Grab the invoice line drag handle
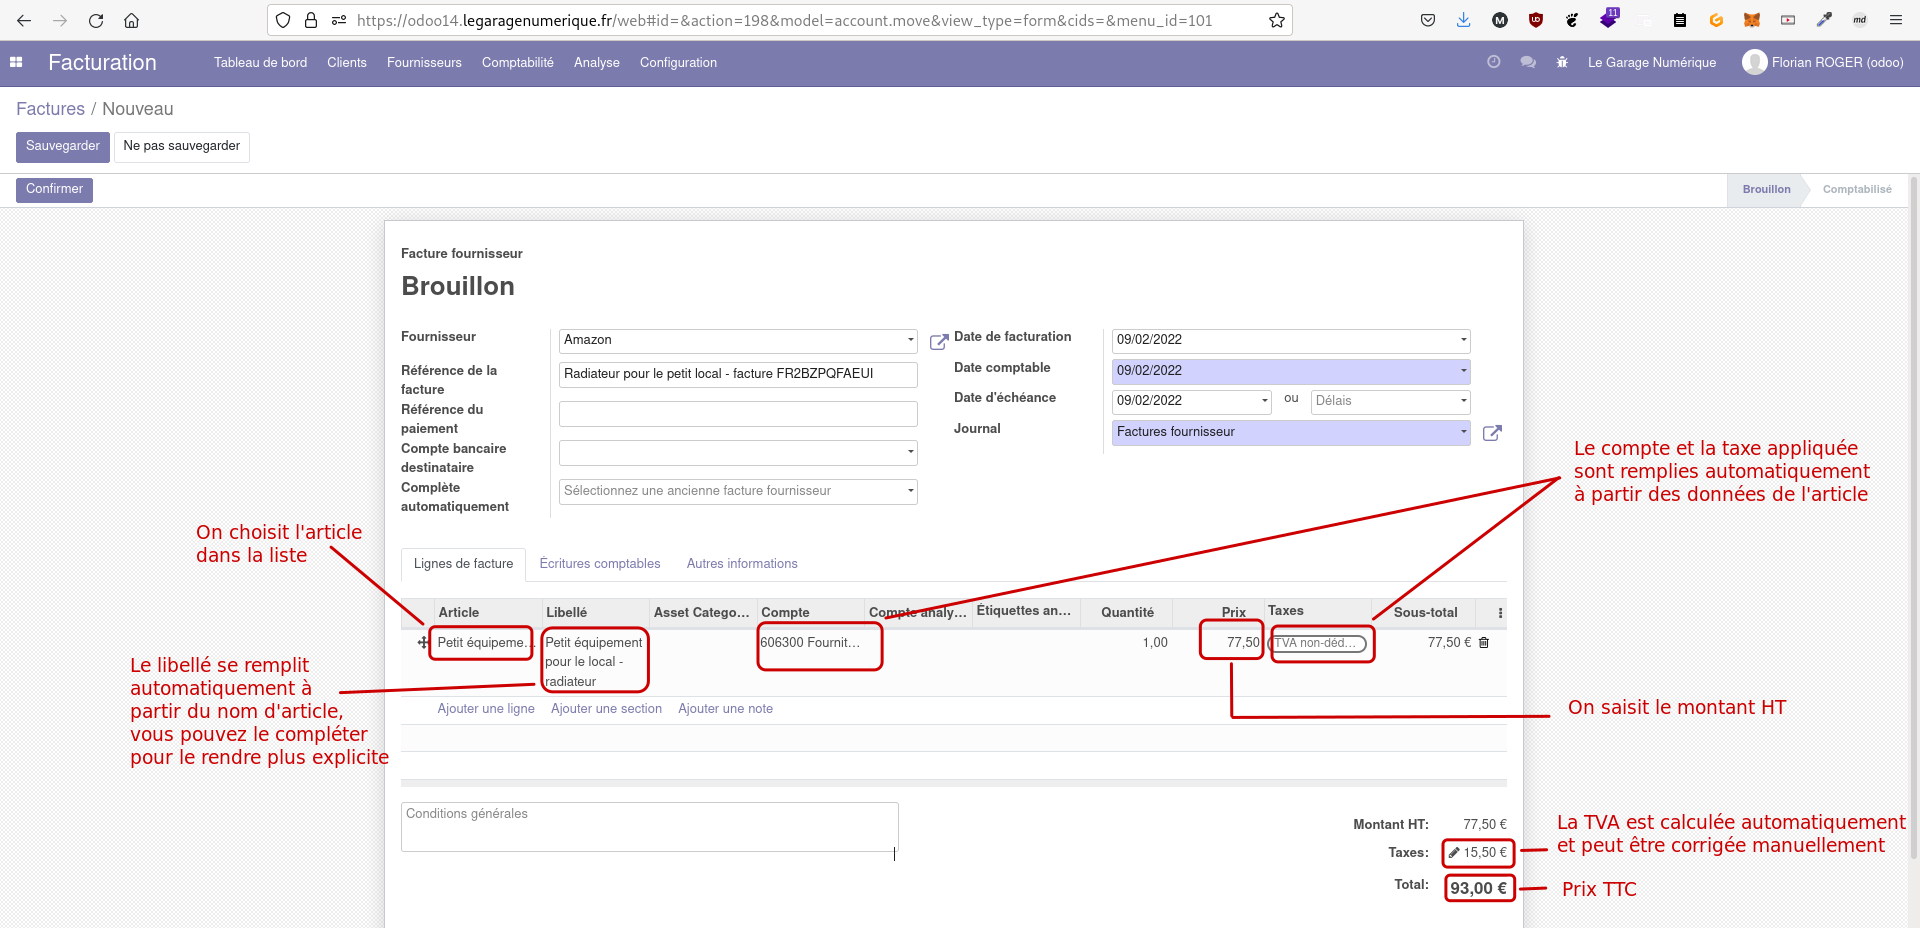This screenshot has height=928, width=1920. pyautogui.click(x=421, y=642)
